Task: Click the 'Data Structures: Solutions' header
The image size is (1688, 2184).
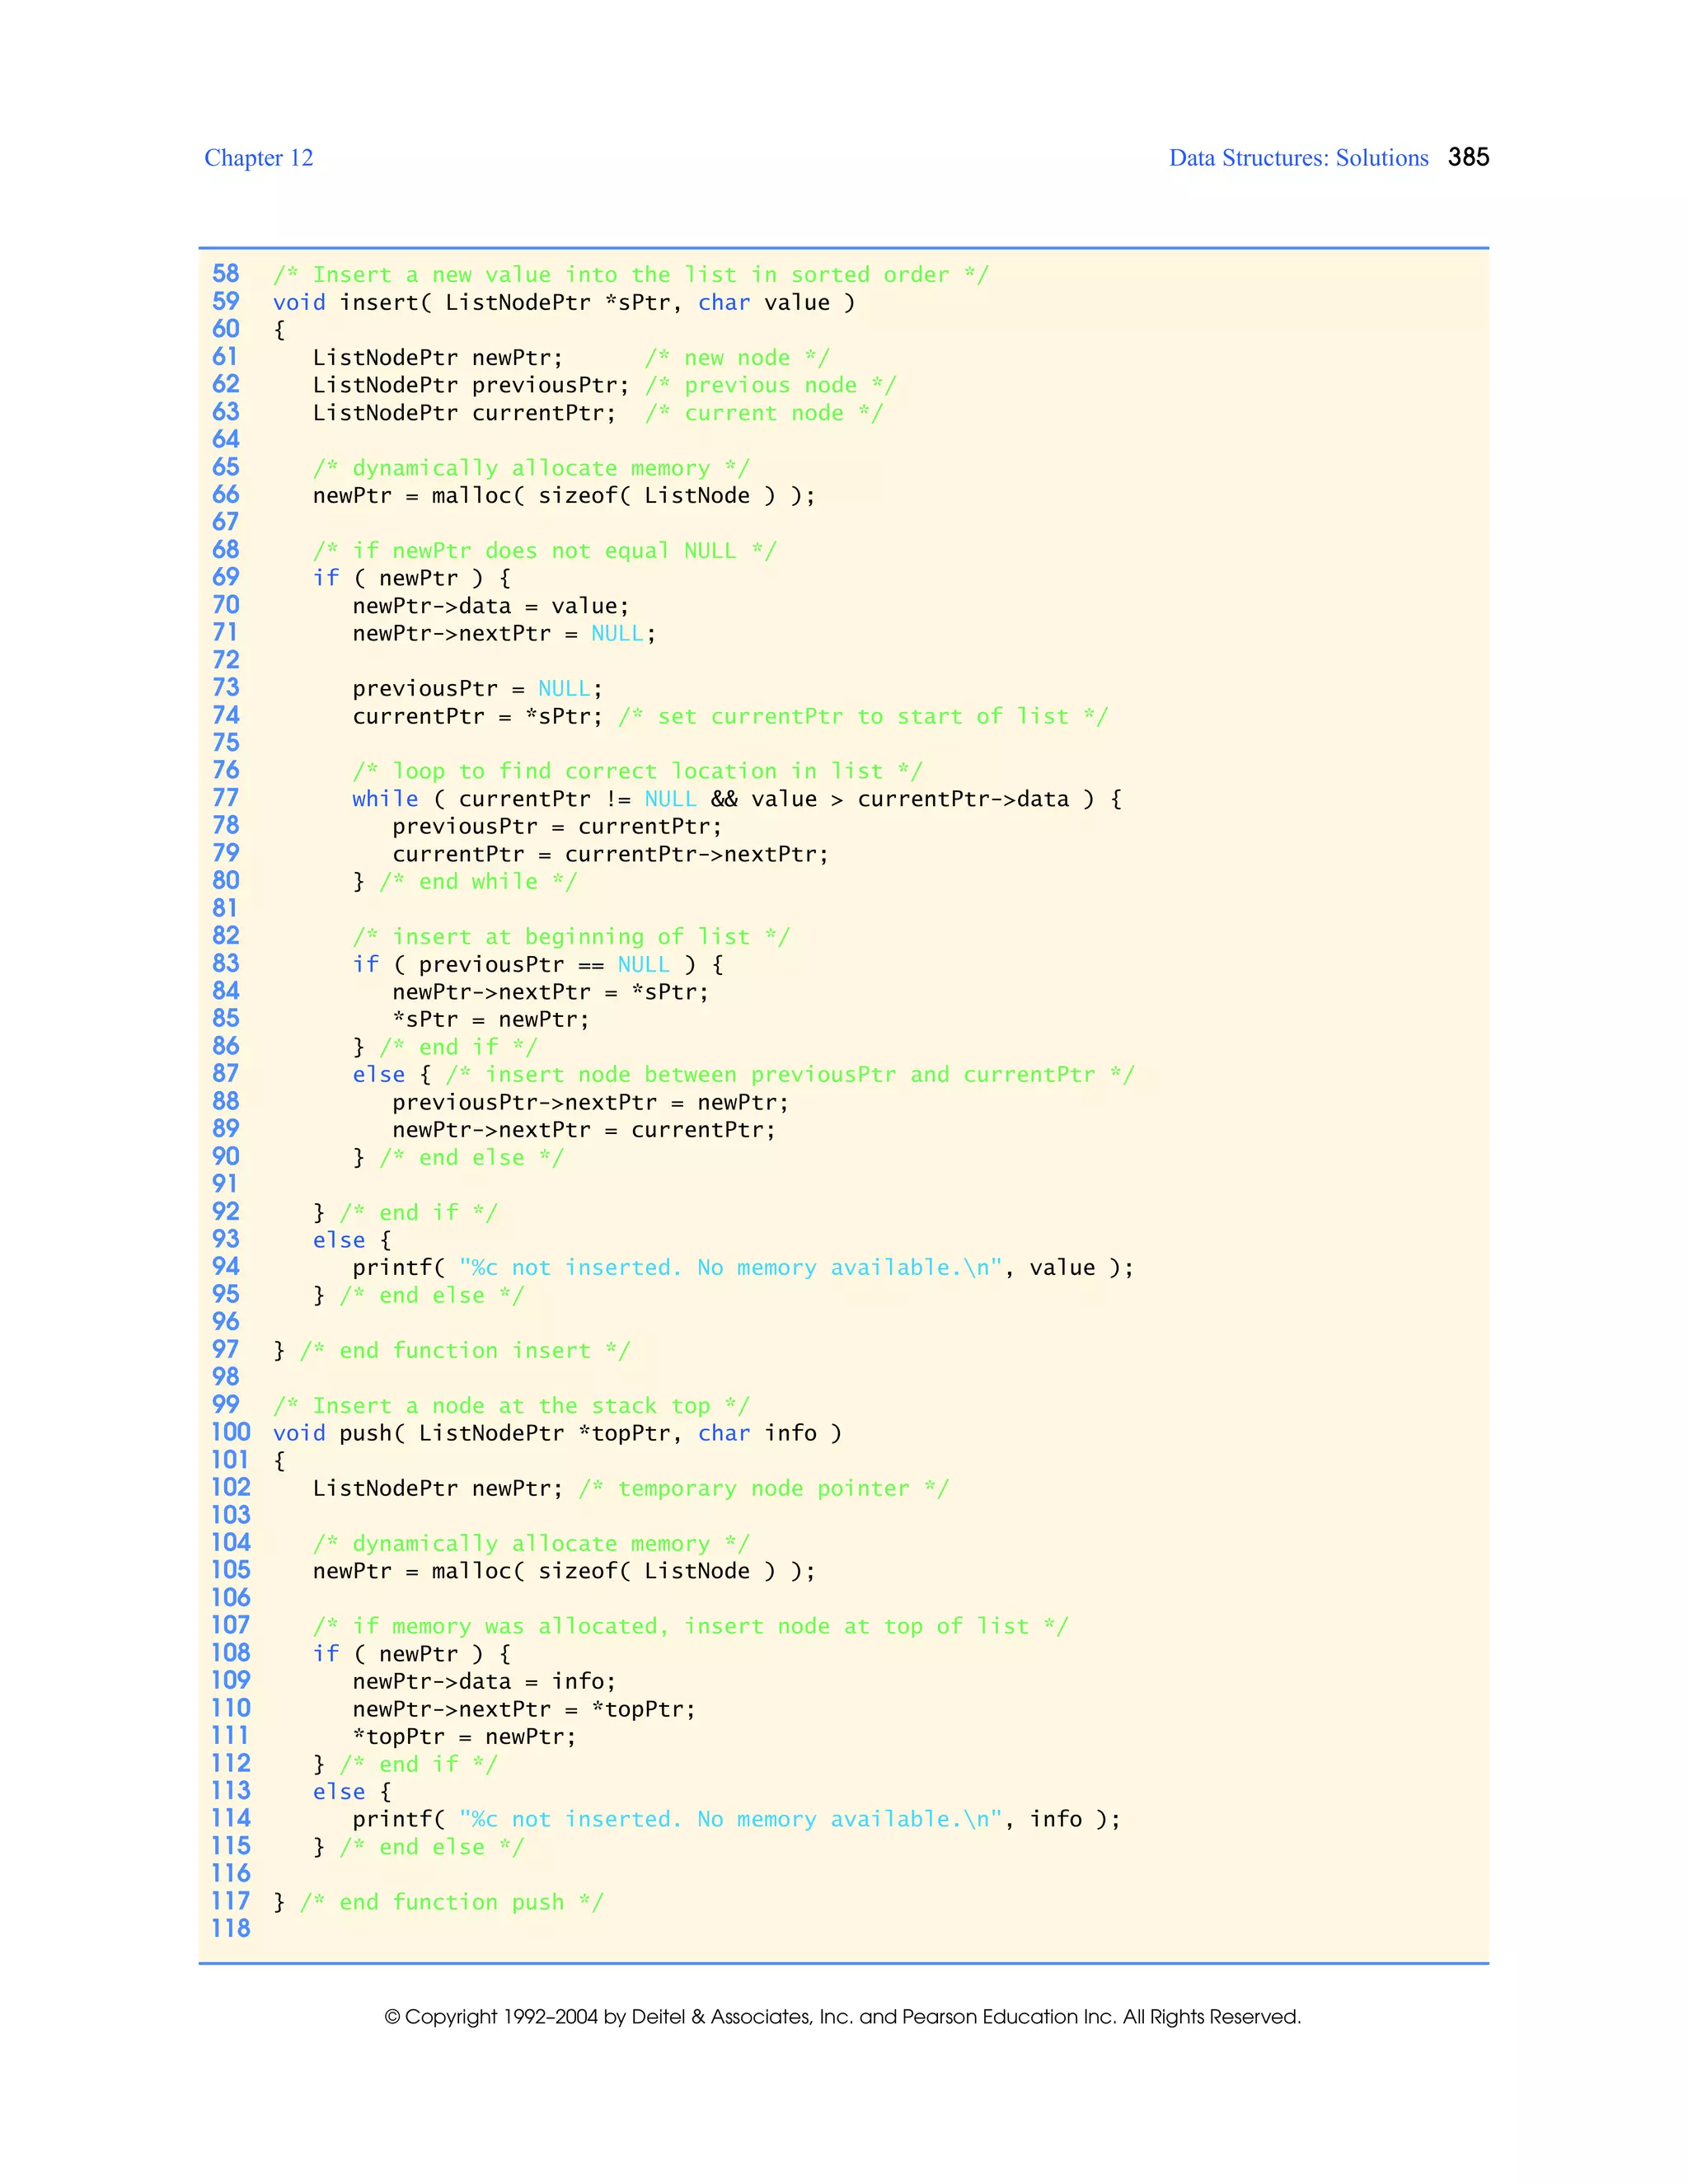Action: [x=1298, y=158]
